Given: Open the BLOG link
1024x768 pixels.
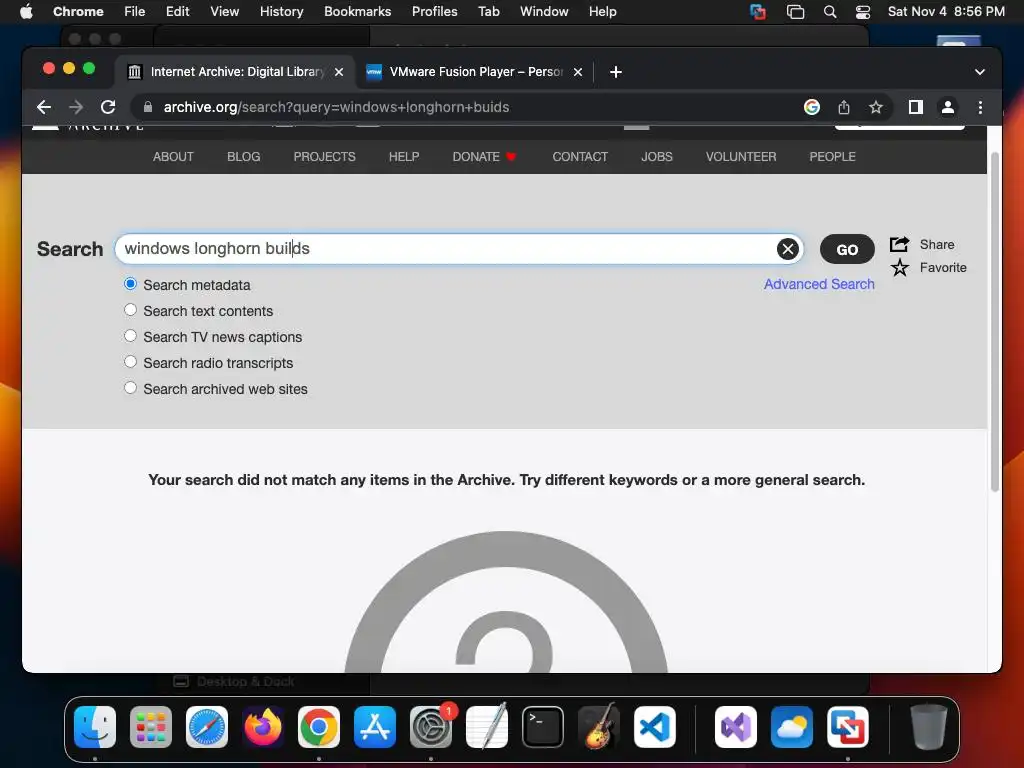Looking at the screenshot, I should (x=244, y=157).
